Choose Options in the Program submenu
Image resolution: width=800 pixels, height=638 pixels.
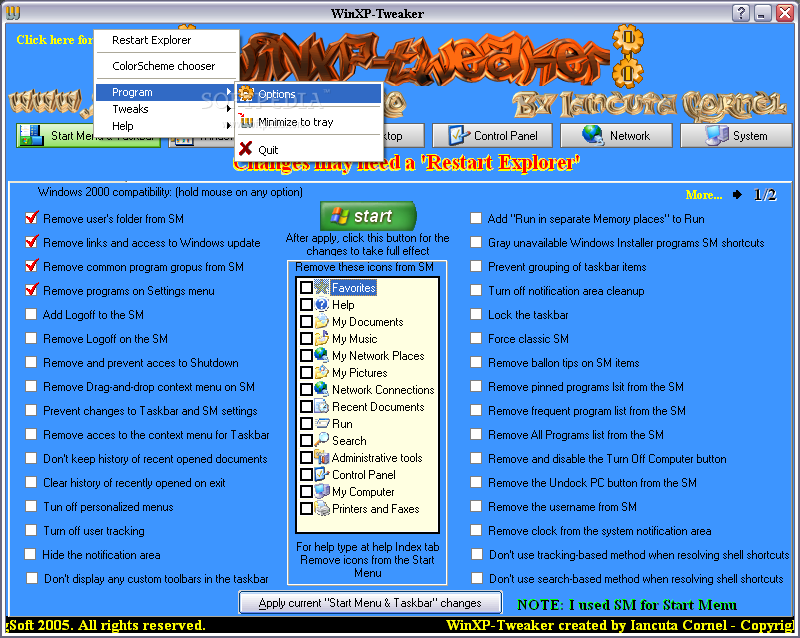click(309, 94)
